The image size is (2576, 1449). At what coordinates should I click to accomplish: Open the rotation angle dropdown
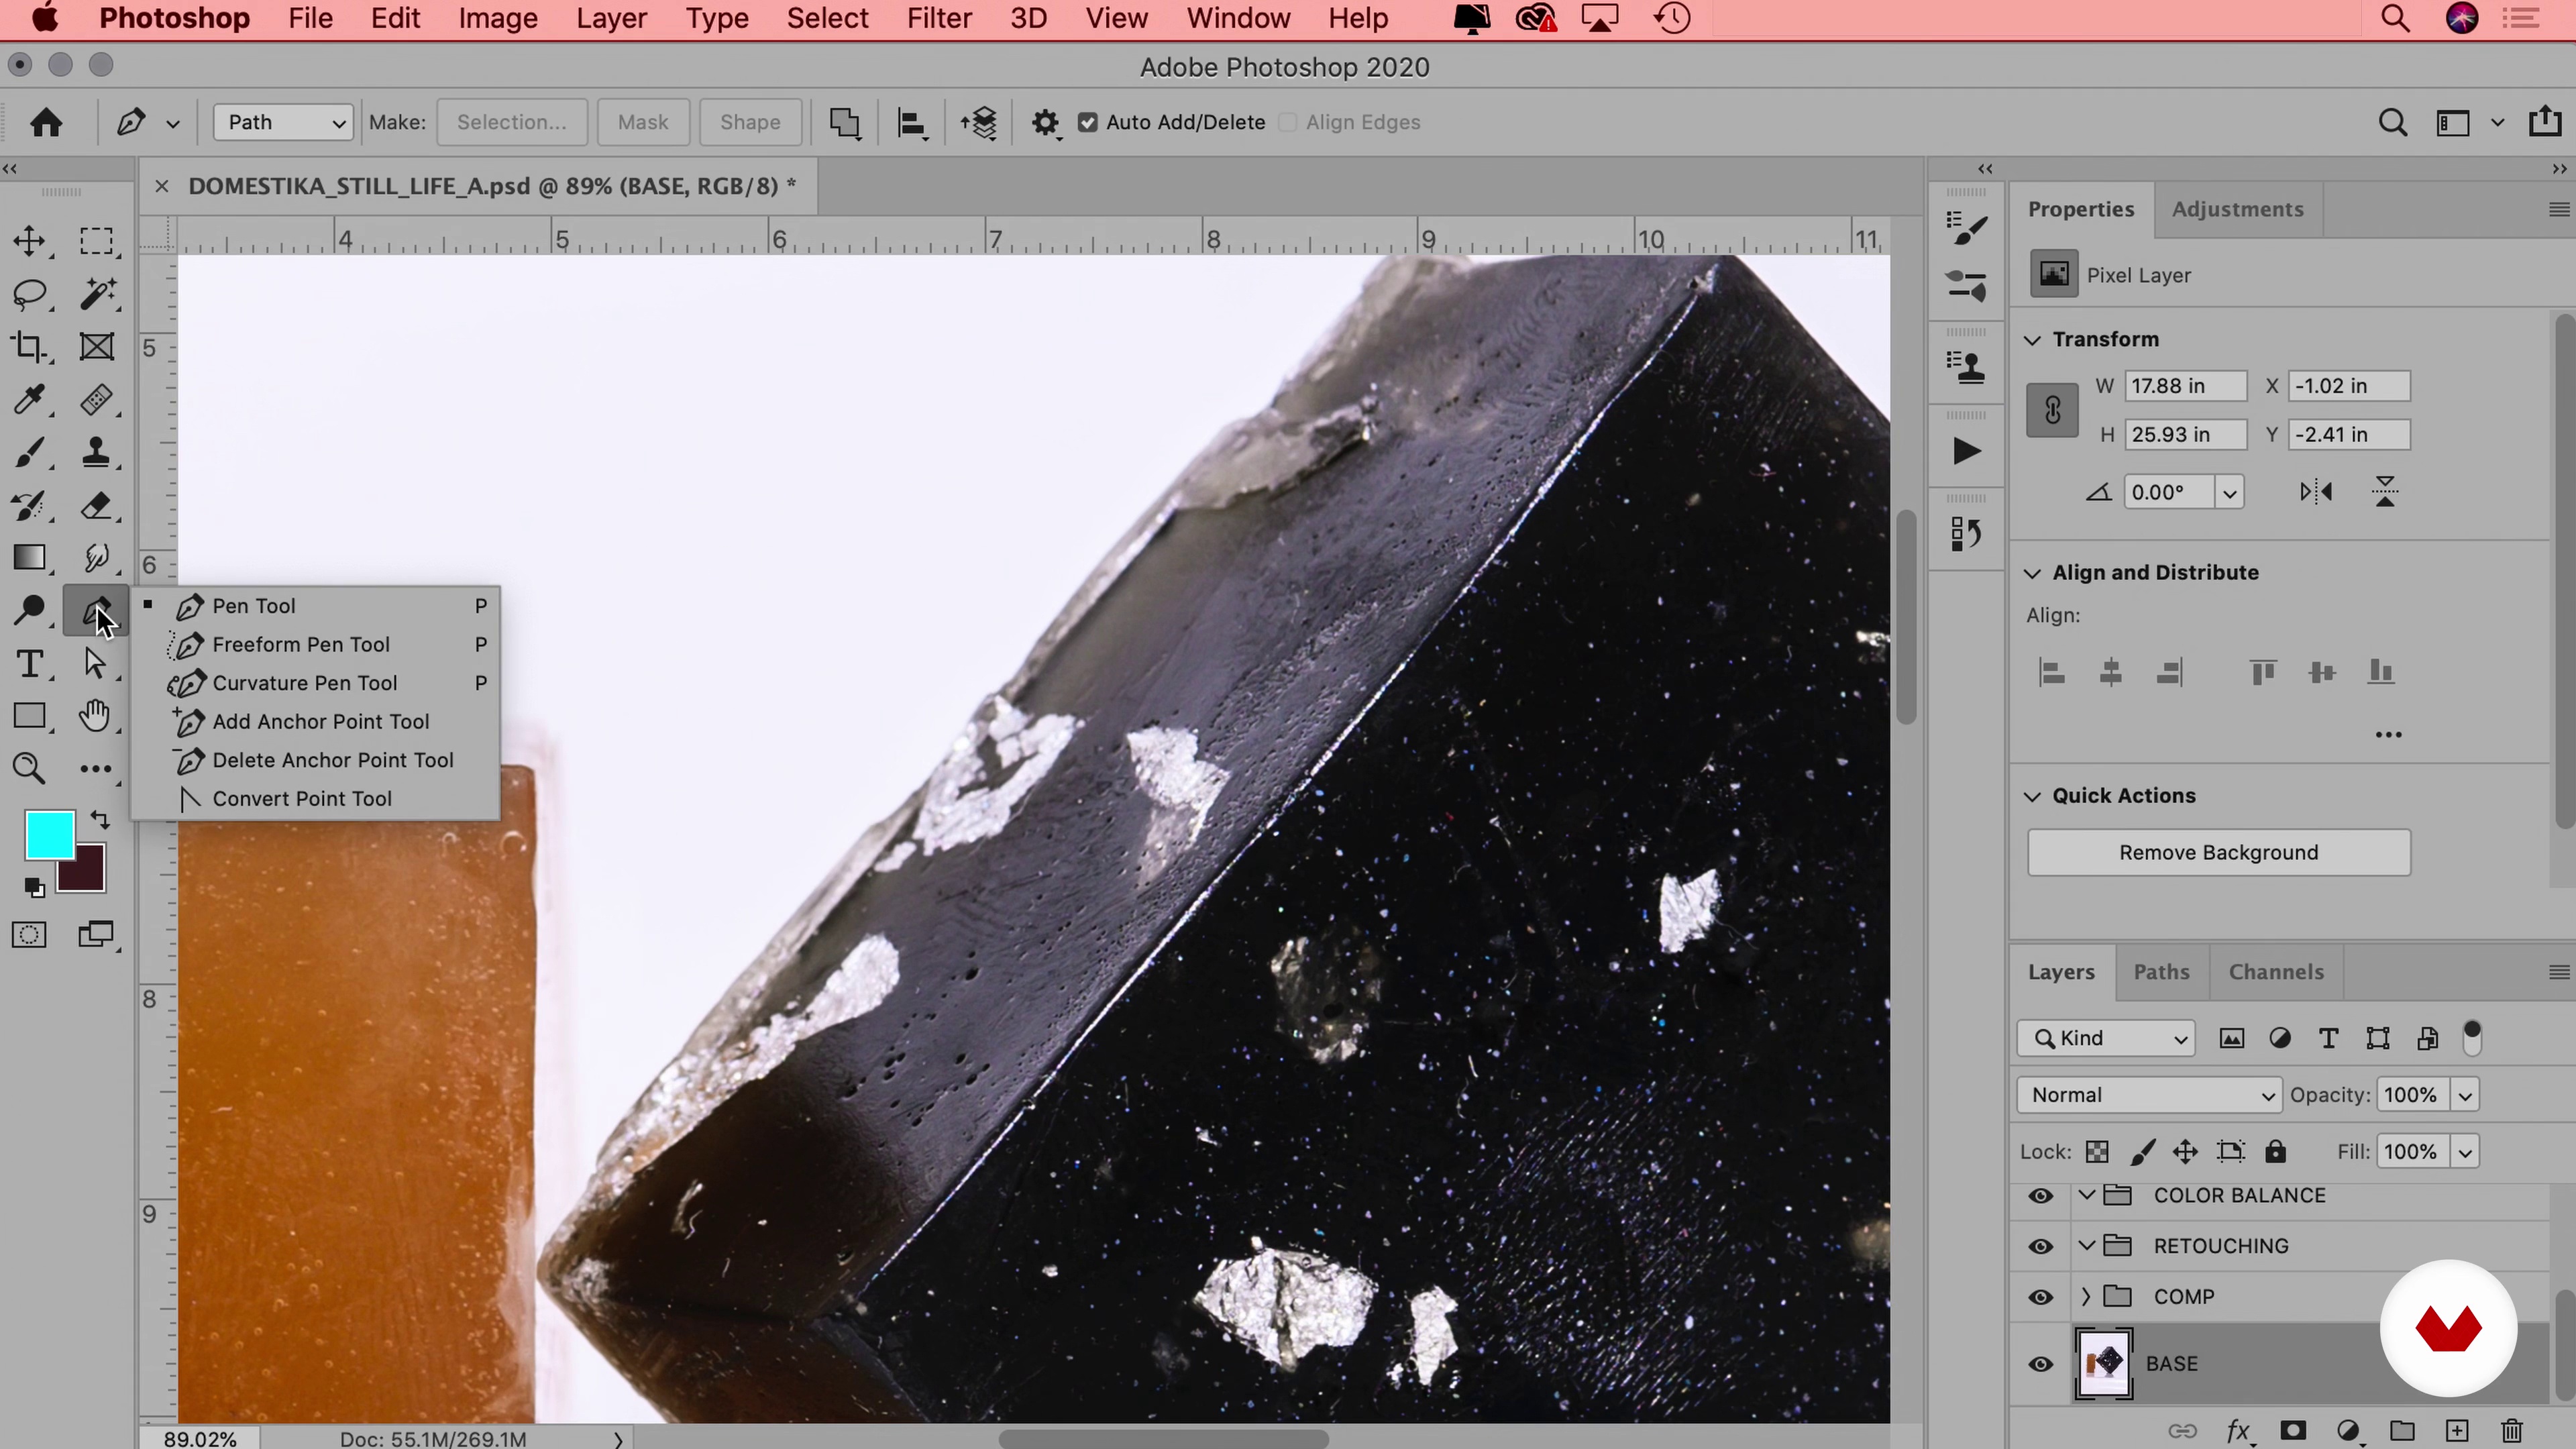[2229, 492]
